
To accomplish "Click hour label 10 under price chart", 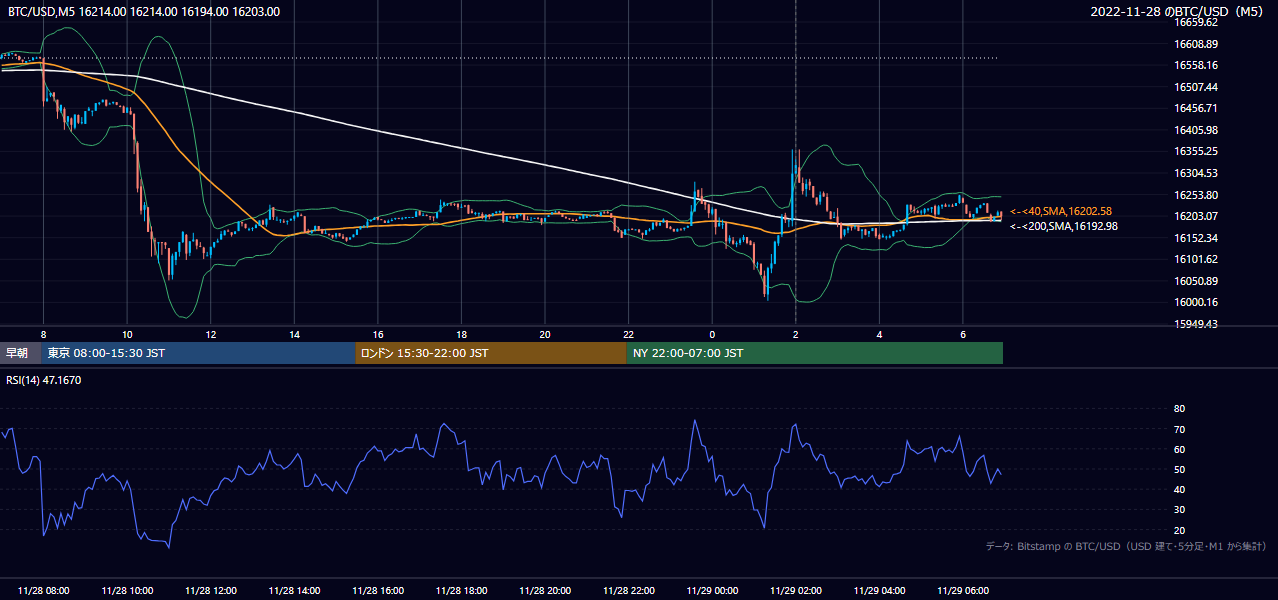I will pyautogui.click(x=127, y=333).
